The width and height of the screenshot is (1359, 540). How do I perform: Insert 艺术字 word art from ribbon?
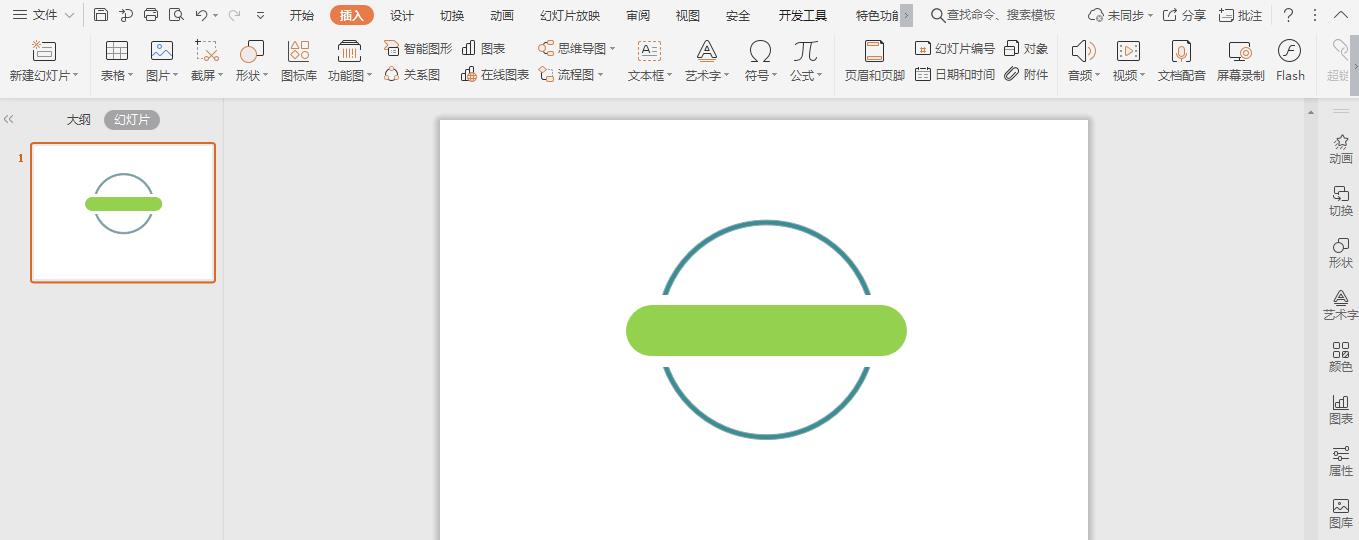[707, 61]
